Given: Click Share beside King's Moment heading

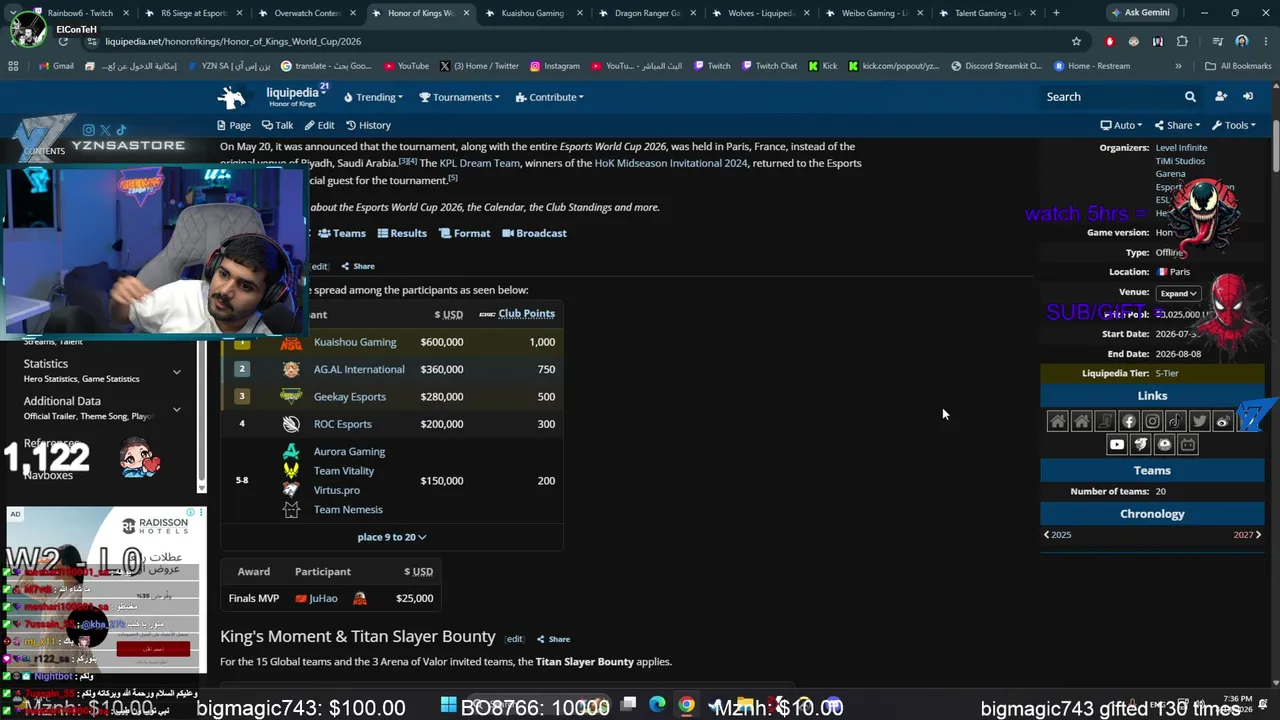Looking at the screenshot, I should (x=553, y=639).
